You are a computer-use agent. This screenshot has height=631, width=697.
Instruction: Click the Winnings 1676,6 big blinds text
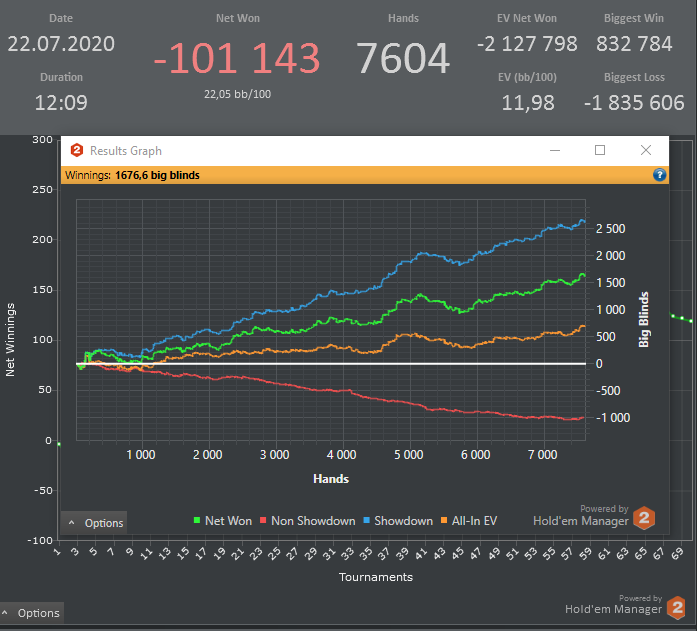click(x=132, y=175)
